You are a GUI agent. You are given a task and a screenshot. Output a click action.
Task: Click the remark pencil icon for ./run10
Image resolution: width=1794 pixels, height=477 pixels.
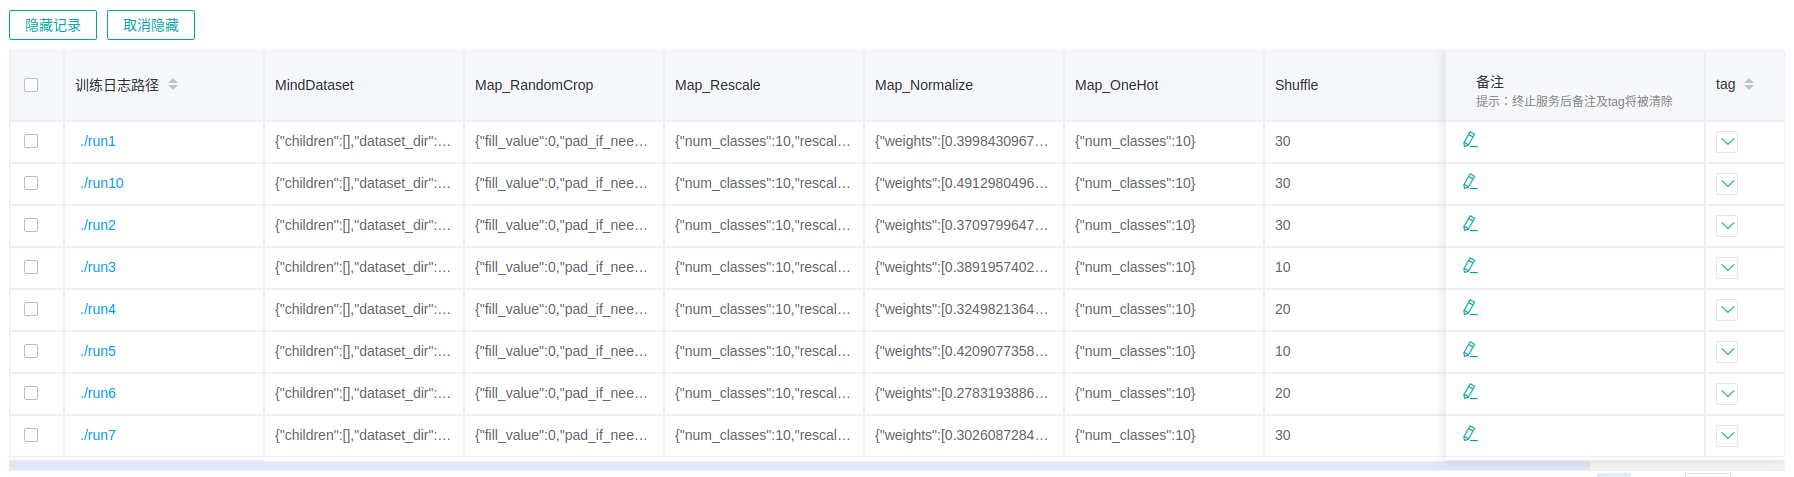click(1470, 182)
